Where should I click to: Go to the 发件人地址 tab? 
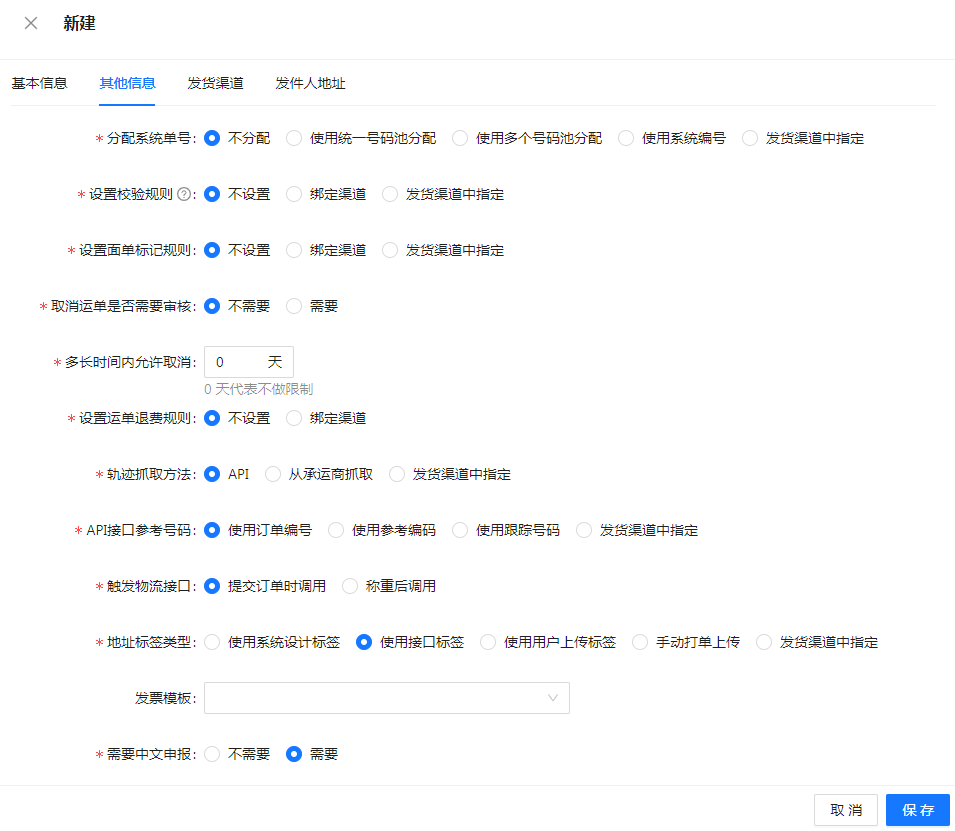310,83
